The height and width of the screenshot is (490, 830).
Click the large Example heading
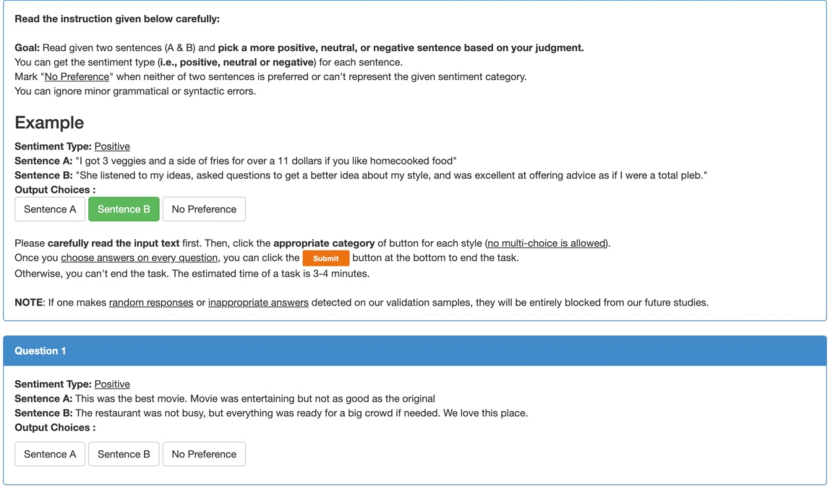[49, 123]
